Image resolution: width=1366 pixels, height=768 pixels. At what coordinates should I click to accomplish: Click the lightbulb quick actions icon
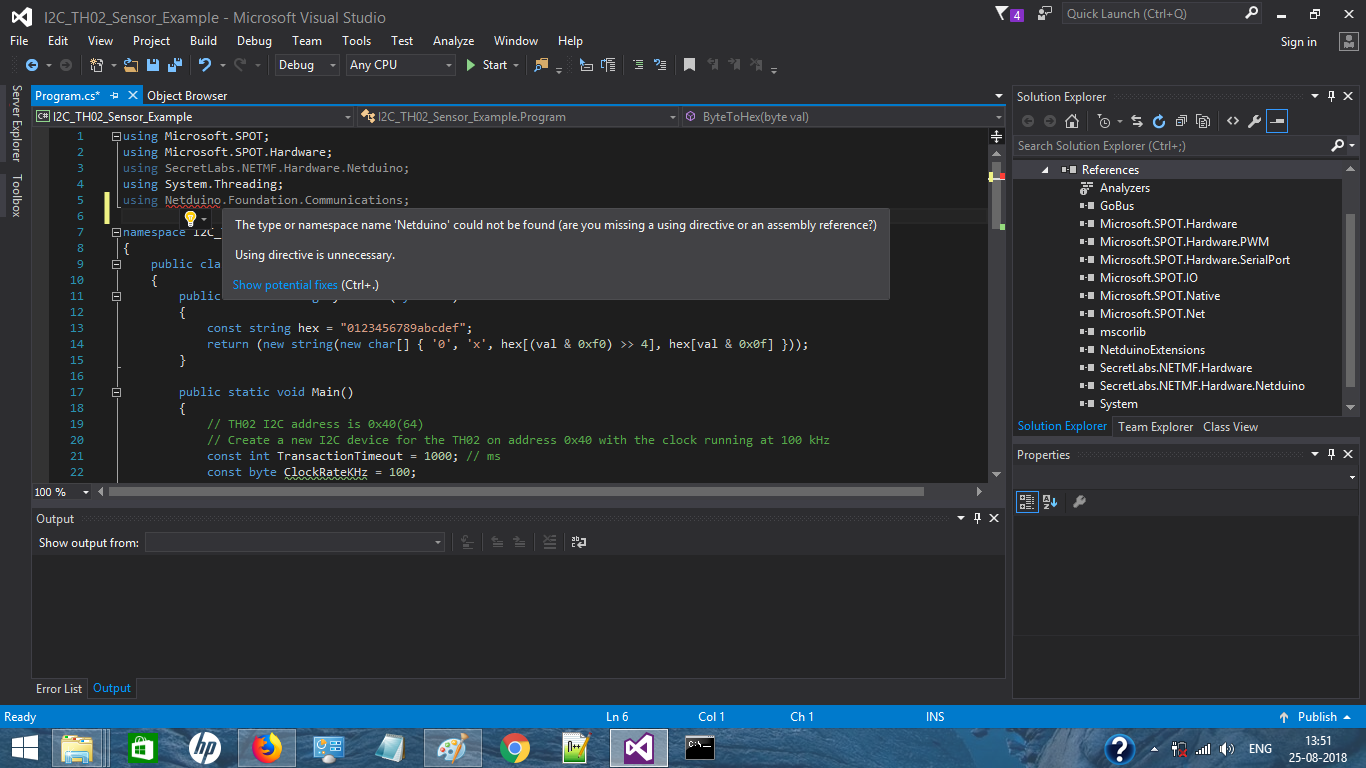(x=190, y=218)
